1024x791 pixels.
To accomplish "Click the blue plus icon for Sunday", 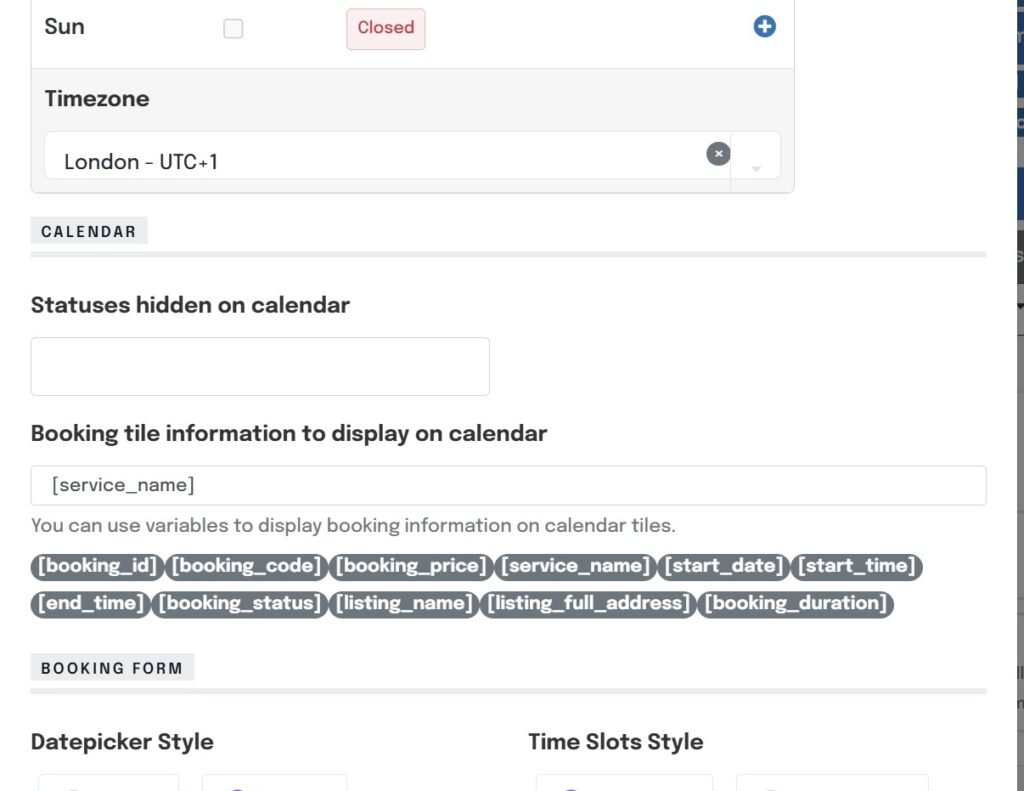I will click(764, 27).
